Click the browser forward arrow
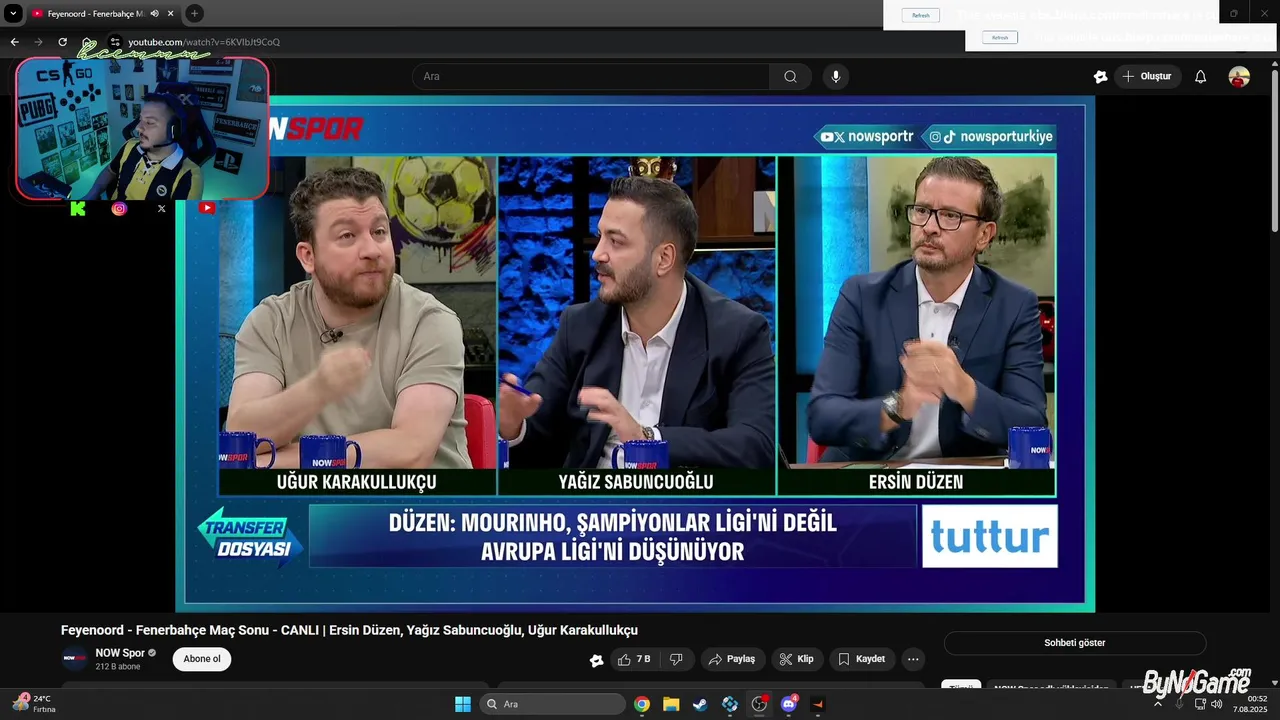The height and width of the screenshot is (720, 1280). [38, 42]
